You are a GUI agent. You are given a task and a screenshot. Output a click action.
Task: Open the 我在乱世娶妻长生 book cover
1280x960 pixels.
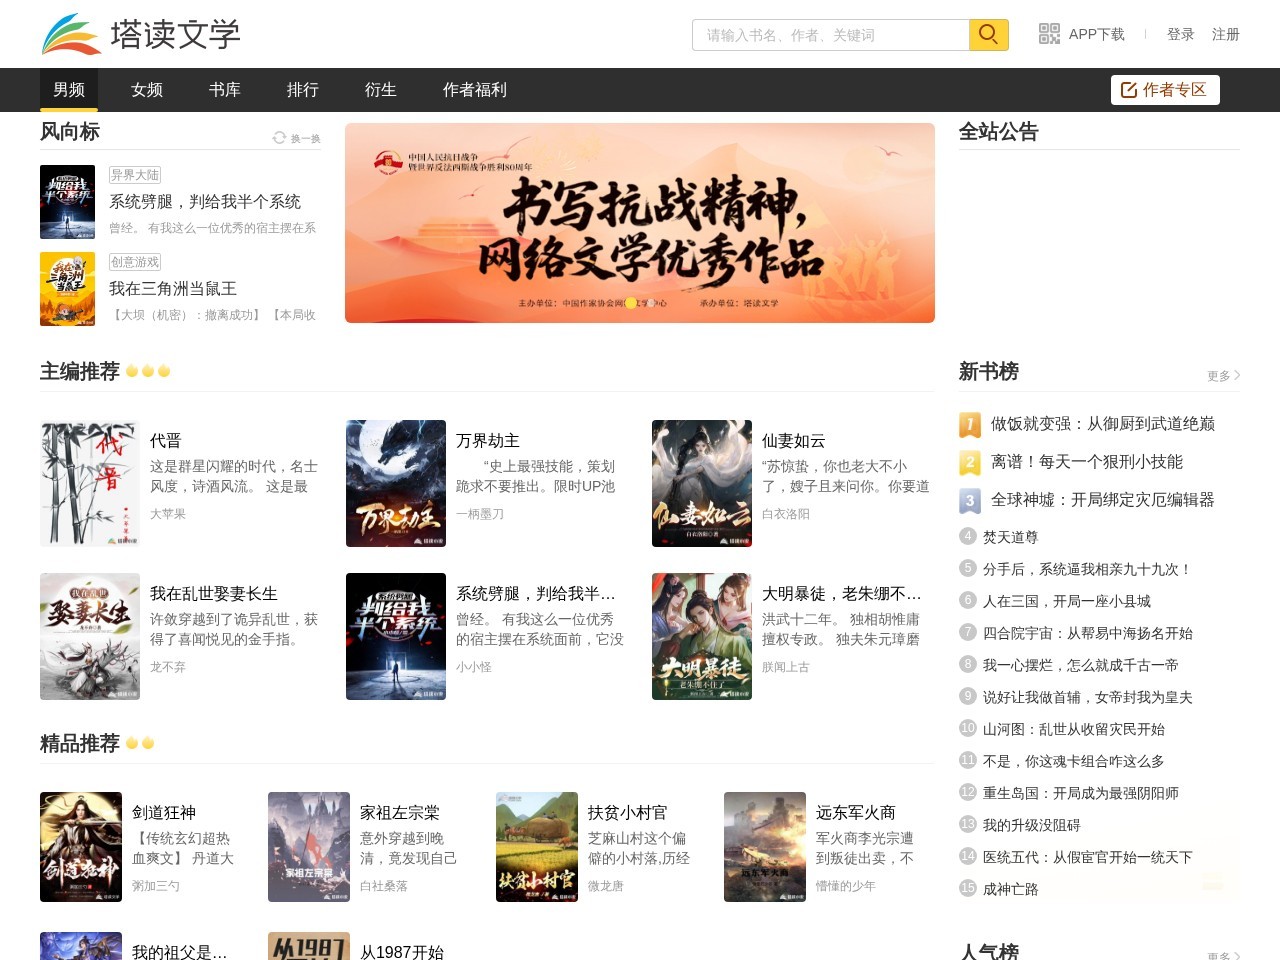90,636
